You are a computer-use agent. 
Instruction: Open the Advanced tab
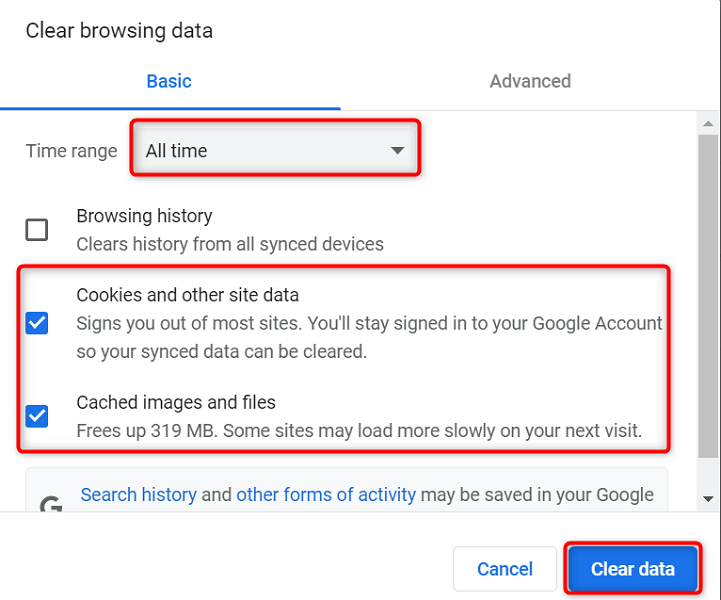pos(530,82)
